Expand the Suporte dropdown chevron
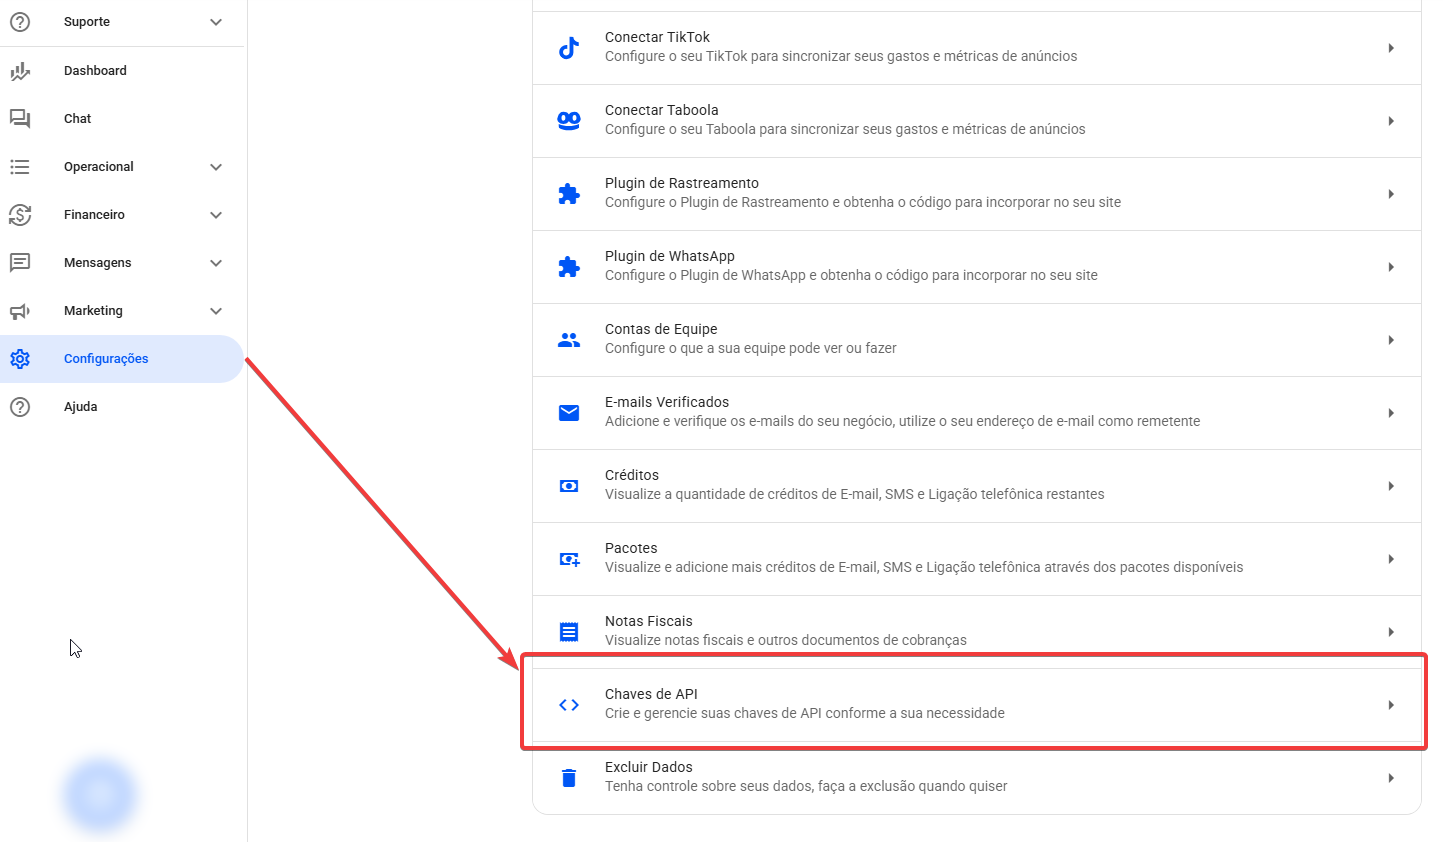Image resolution: width=1443 pixels, height=842 pixels. tap(216, 22)
